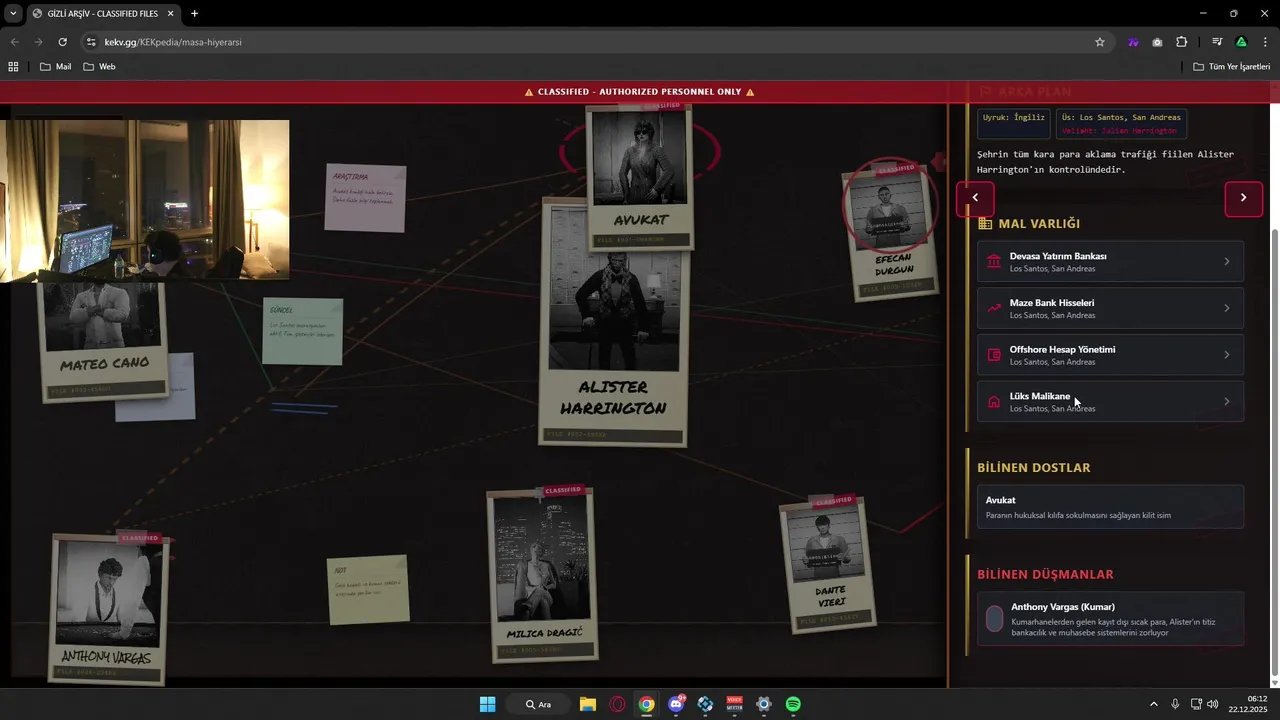Open File Explorer from the taskbar

[x=588, y=704]
